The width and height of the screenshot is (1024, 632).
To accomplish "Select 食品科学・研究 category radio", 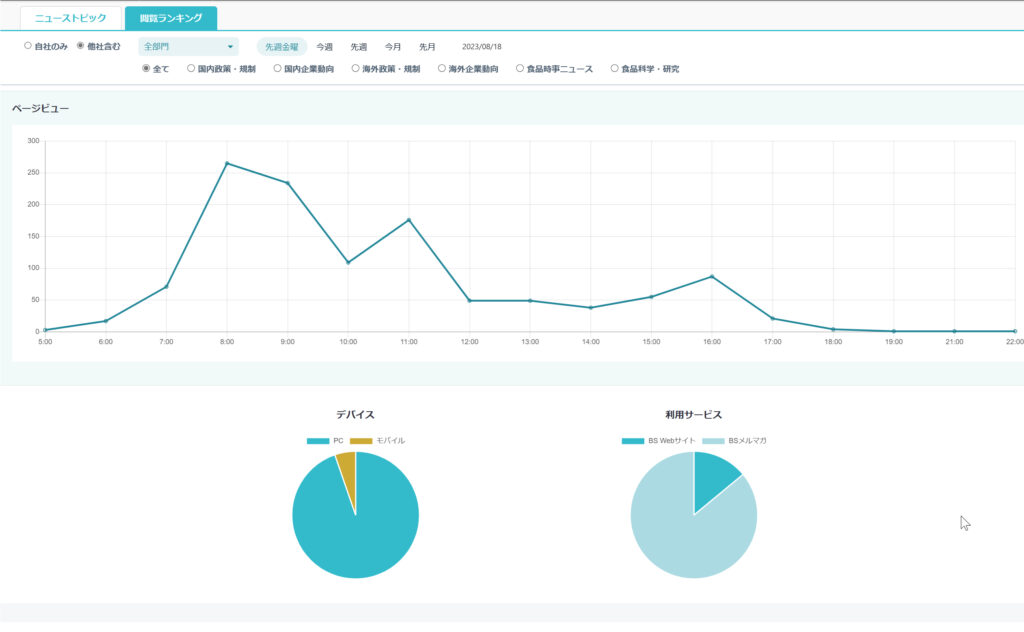I will [x=614, y=69].
